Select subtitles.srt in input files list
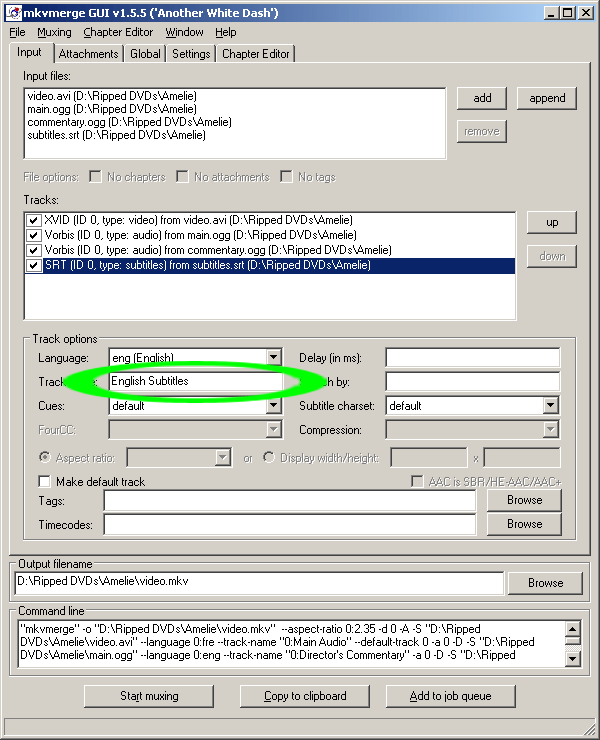Image resolution: width=600 pixels, height=740 pixels. click(116, 135)
